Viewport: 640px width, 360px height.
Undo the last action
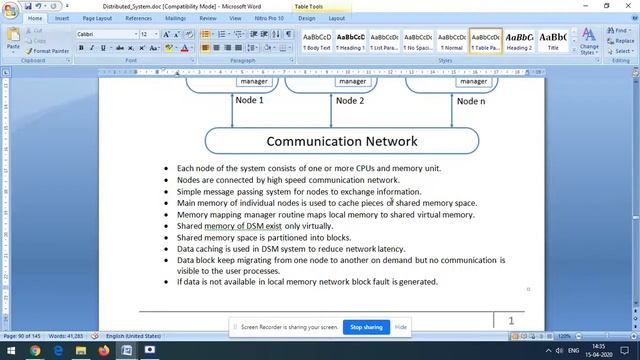pos(38,6)
